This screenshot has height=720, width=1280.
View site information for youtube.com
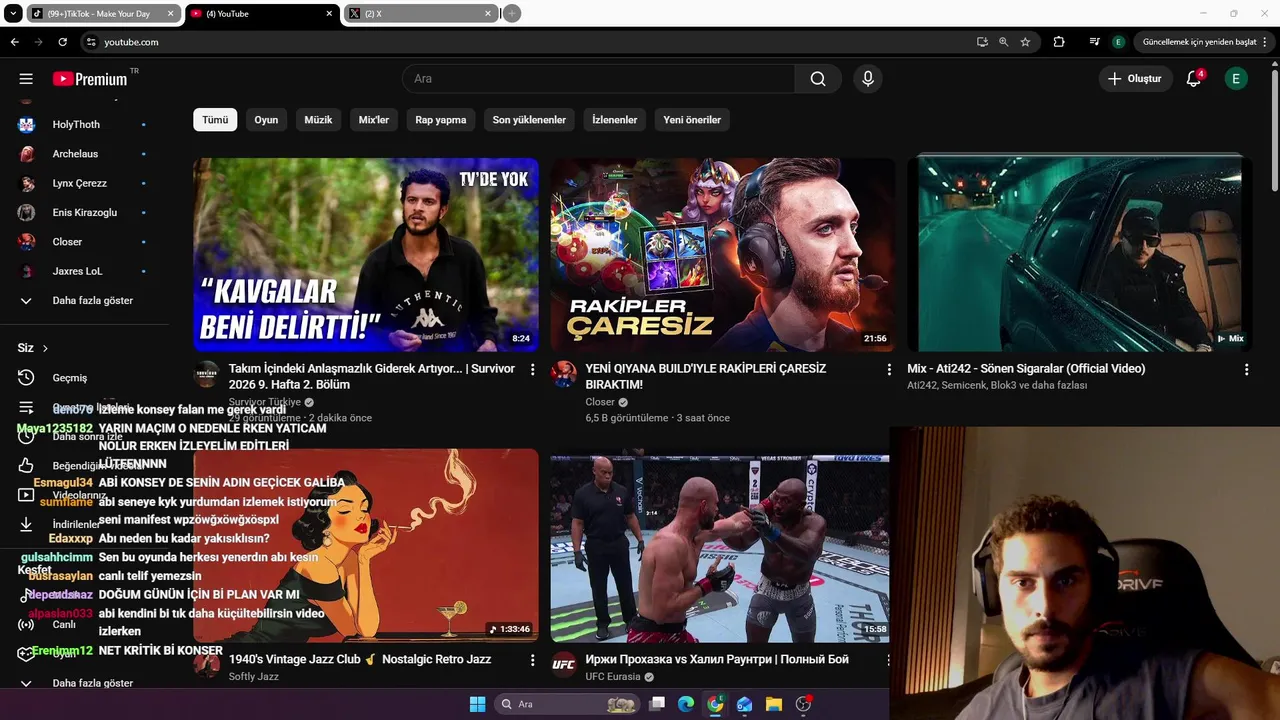pos(91,42)
